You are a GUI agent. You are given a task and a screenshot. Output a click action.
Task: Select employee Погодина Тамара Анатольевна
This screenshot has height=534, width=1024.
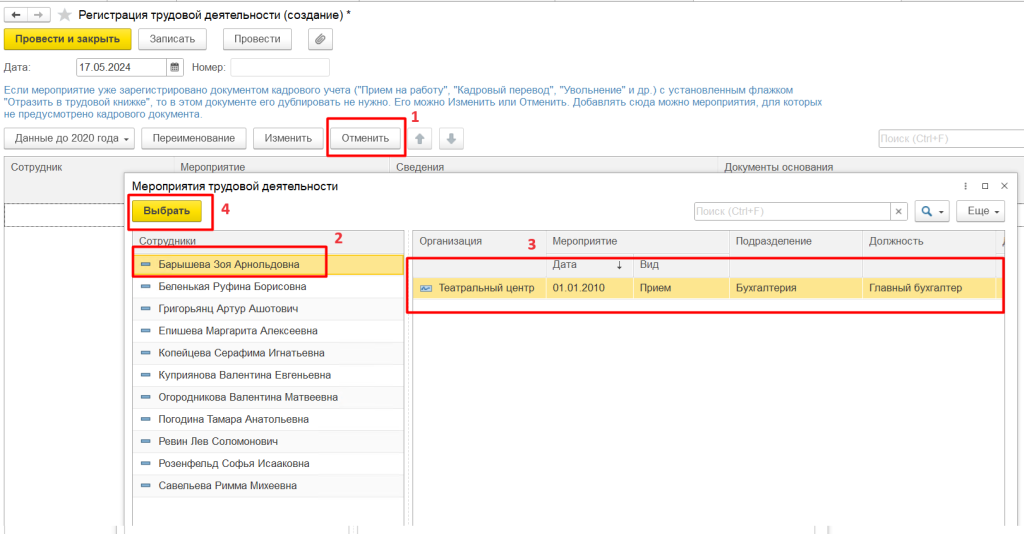268,420
